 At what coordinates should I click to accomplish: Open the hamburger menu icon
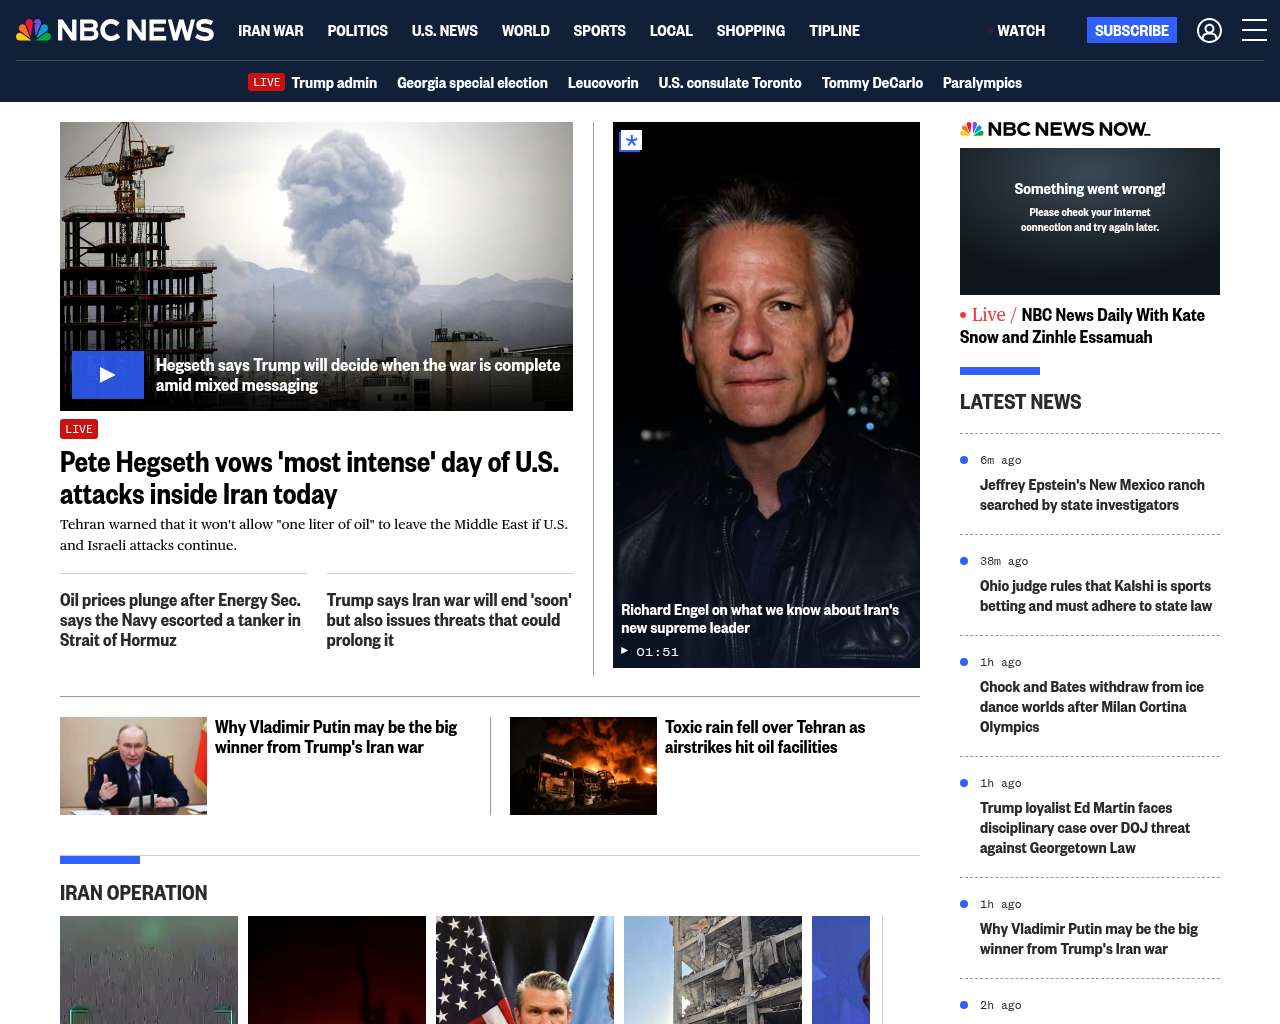(1254, 31)
